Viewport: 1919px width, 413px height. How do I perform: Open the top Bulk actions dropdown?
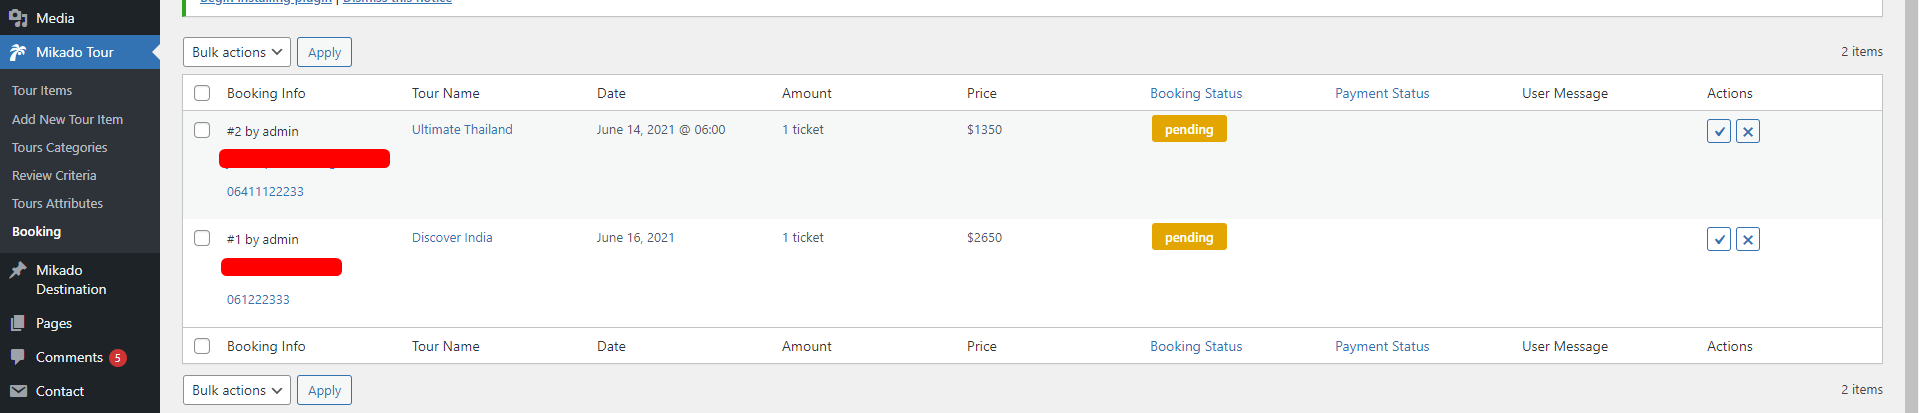pyautogui.click(x=237, y=52)
